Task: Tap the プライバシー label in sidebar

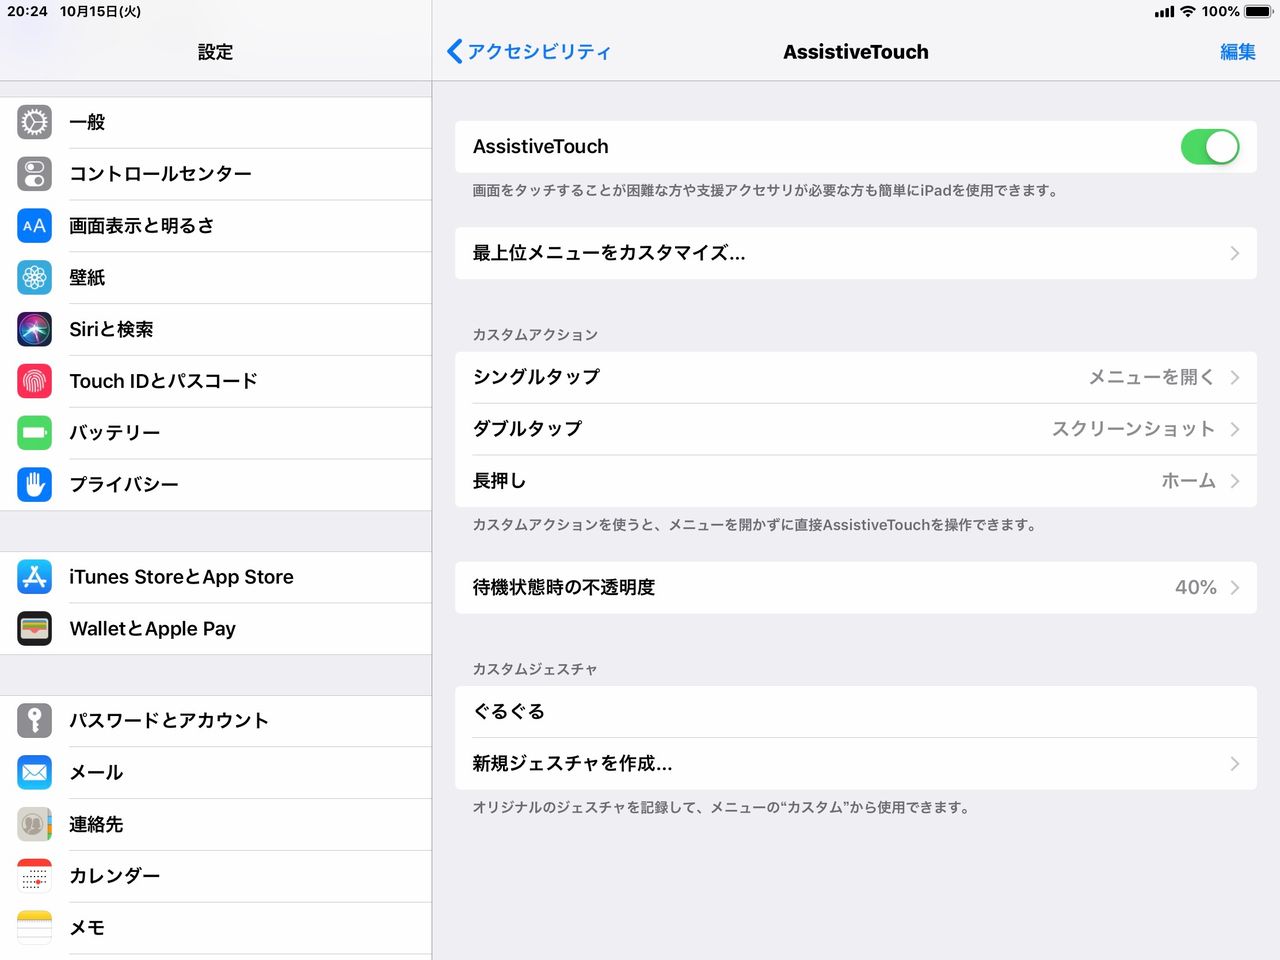Action: pos(124,484)
